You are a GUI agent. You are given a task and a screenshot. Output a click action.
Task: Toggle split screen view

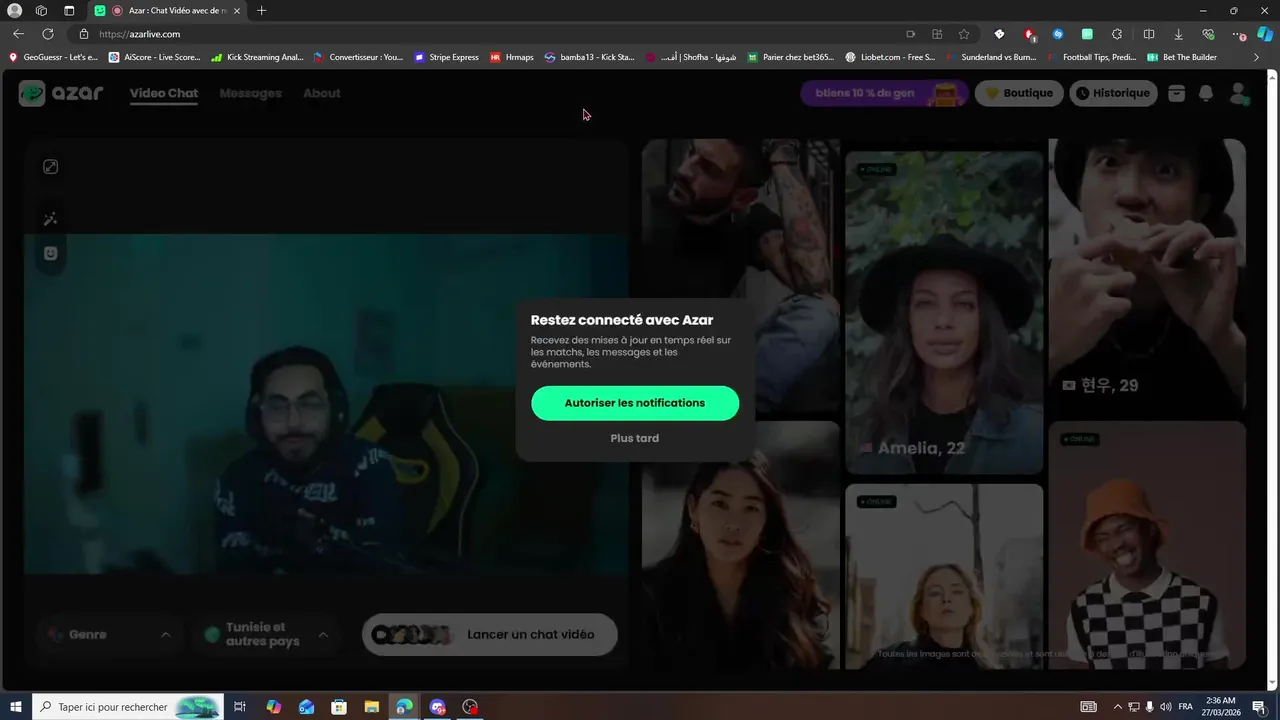1149,34
